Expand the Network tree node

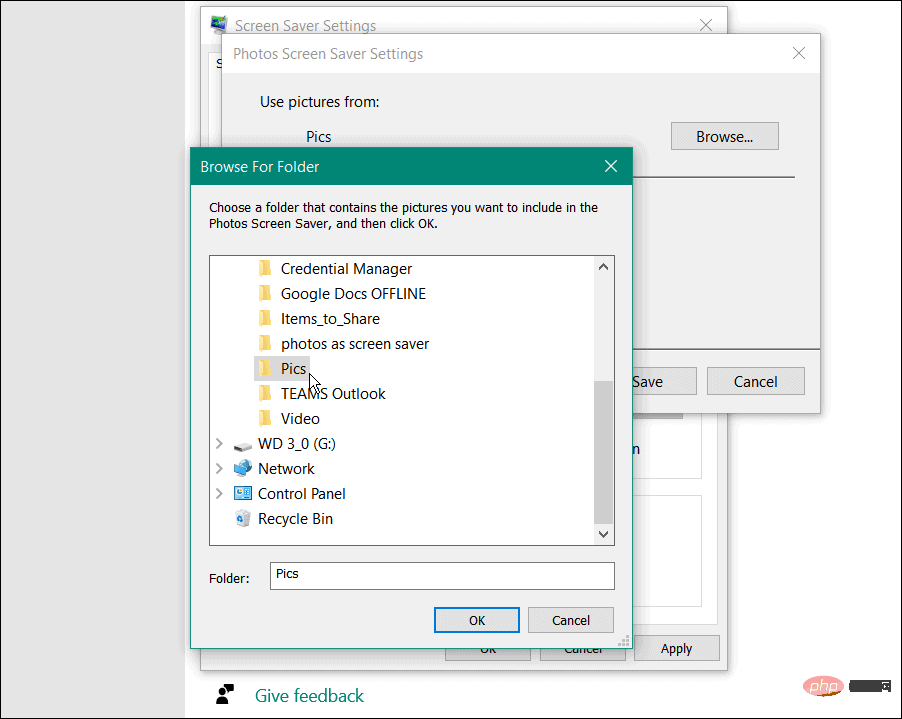tap(219, 468)
